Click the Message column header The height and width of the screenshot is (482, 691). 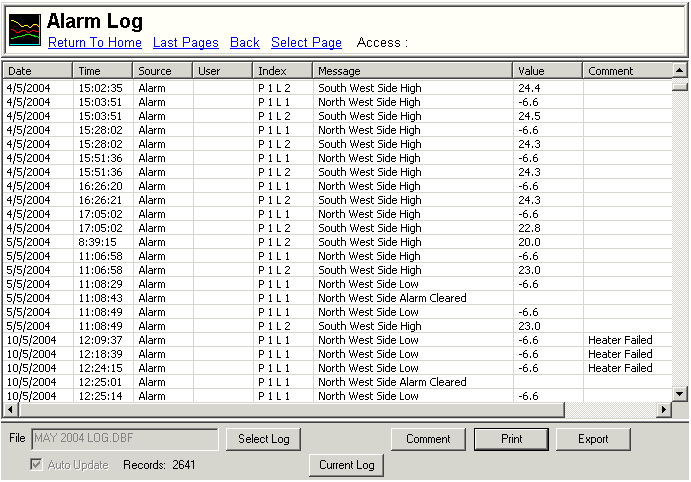coord(412,71)
